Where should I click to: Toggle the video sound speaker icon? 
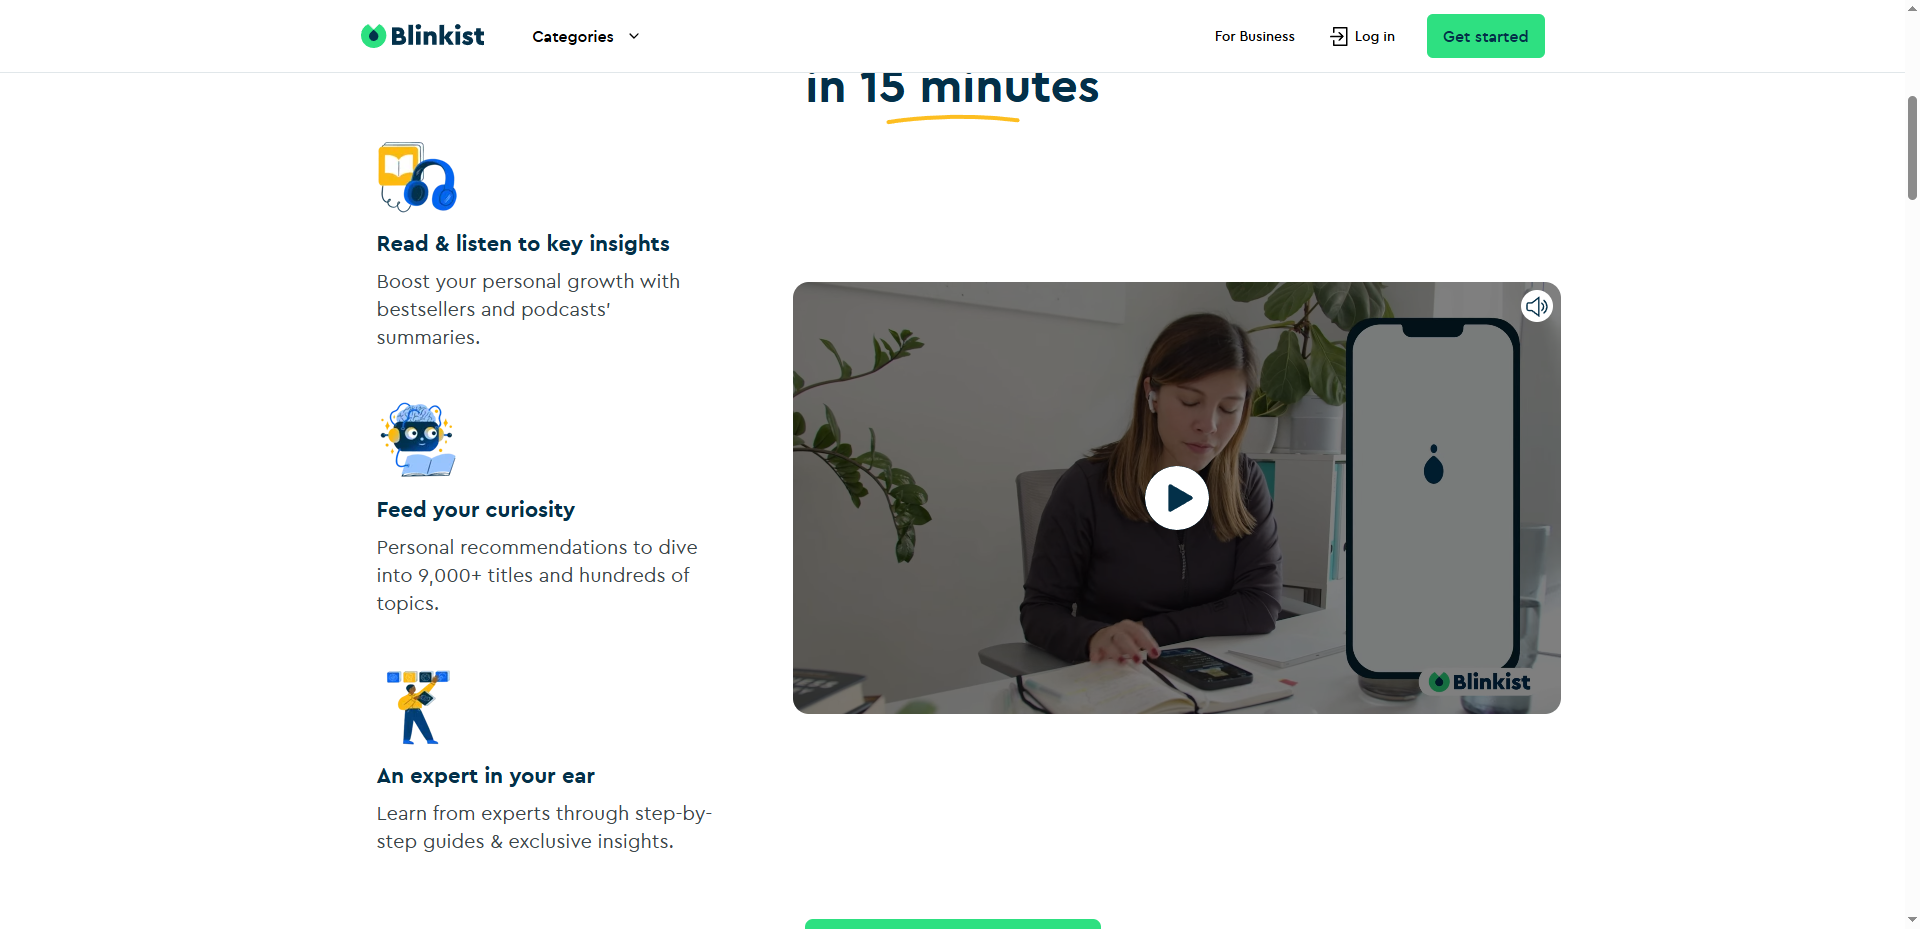[1537, 306]
